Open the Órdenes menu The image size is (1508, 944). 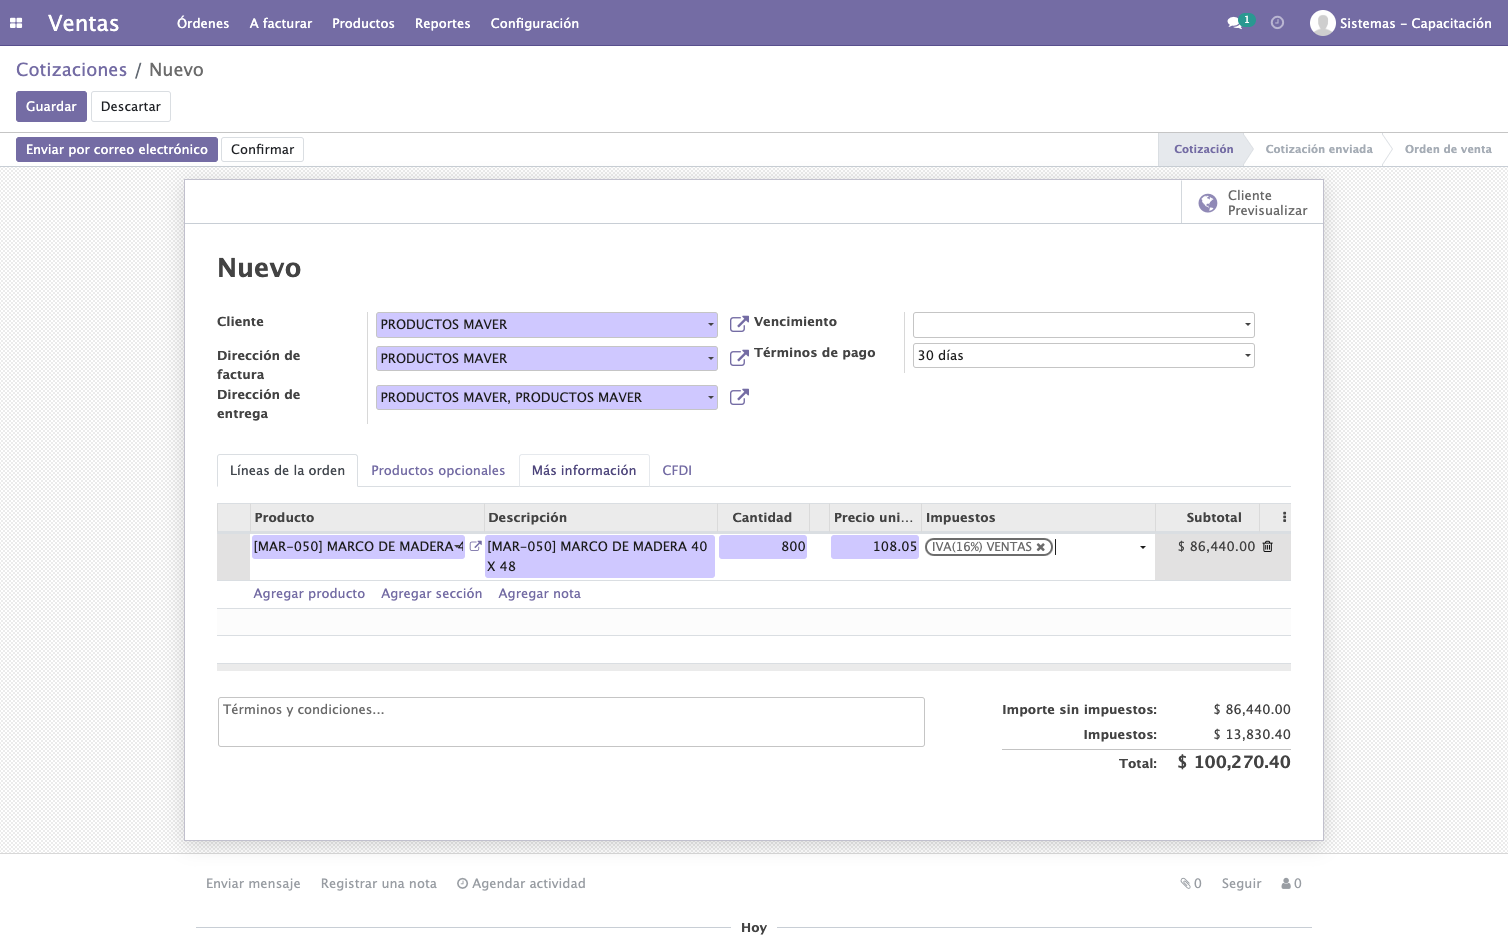coord(203,23)
